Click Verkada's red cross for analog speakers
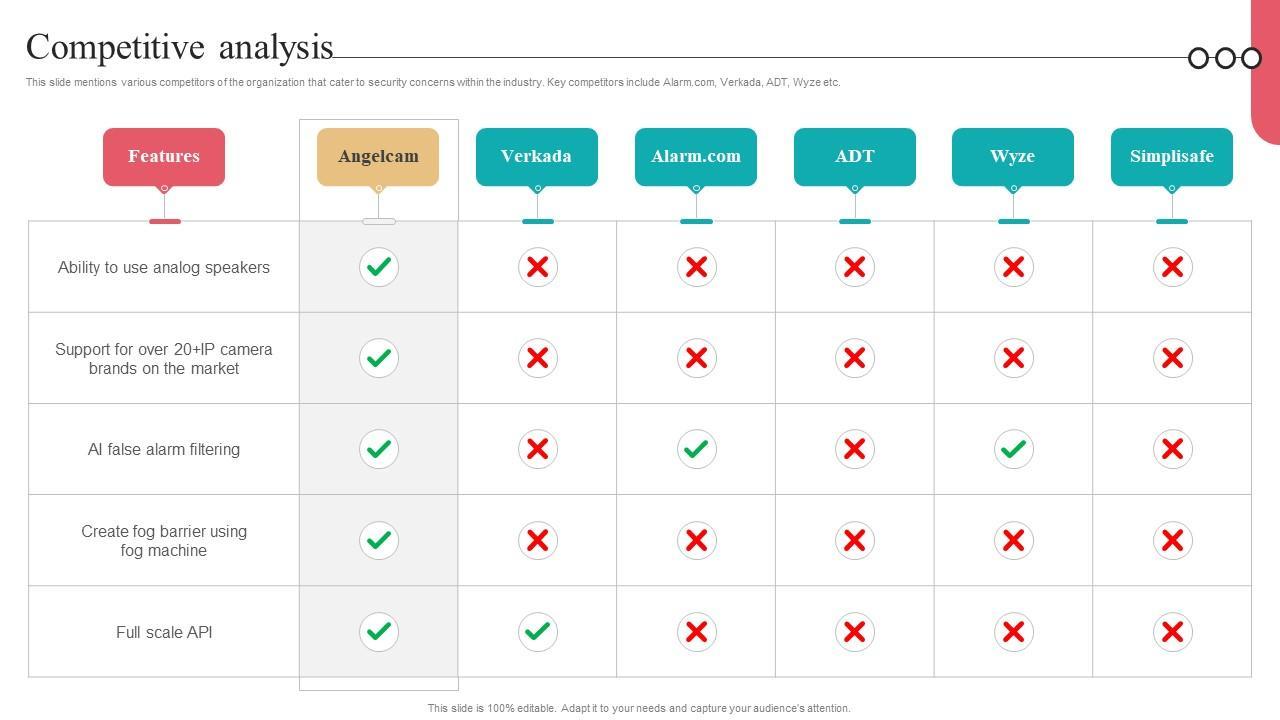This screenshot has height=720, width=1280. point(538,267)
